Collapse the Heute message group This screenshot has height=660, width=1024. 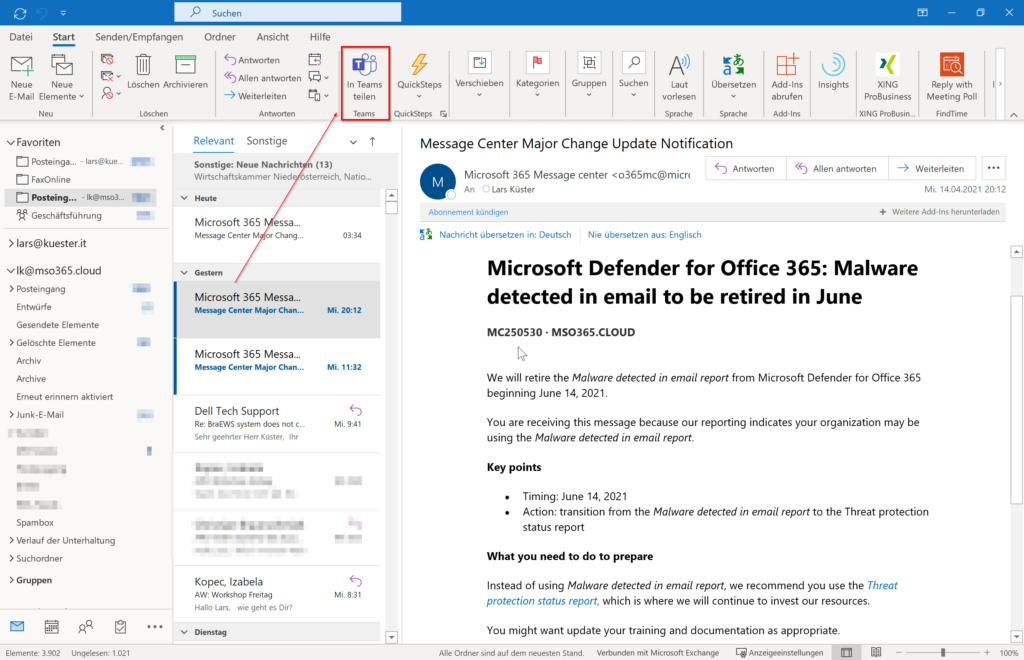pos(184,198)
